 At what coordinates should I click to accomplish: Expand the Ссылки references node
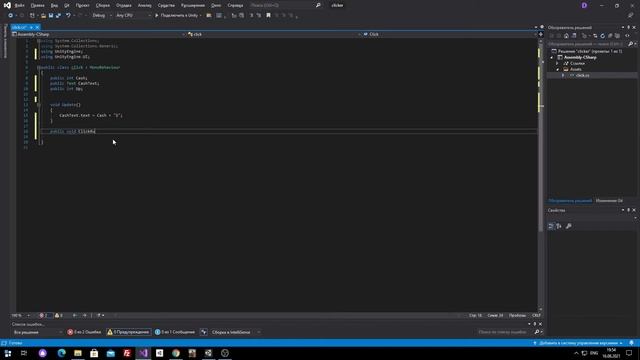(x=558, y=63)
